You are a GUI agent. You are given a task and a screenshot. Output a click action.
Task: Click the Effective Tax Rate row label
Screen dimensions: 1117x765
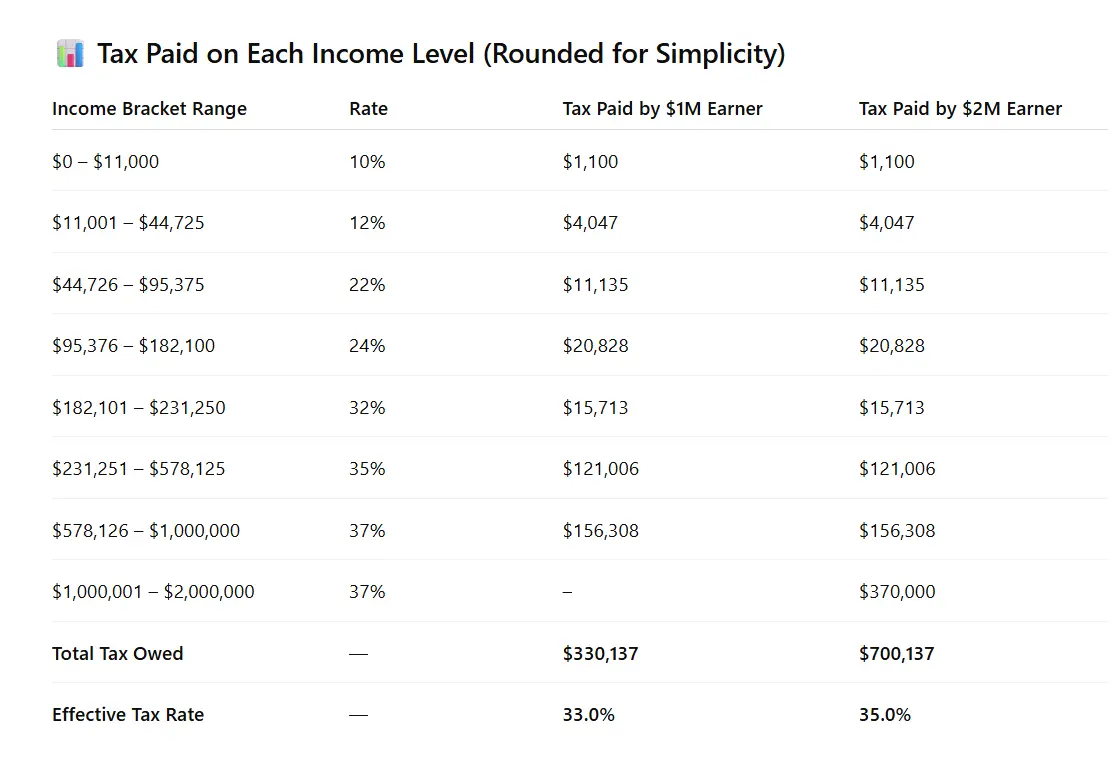(x=128, y=715)
